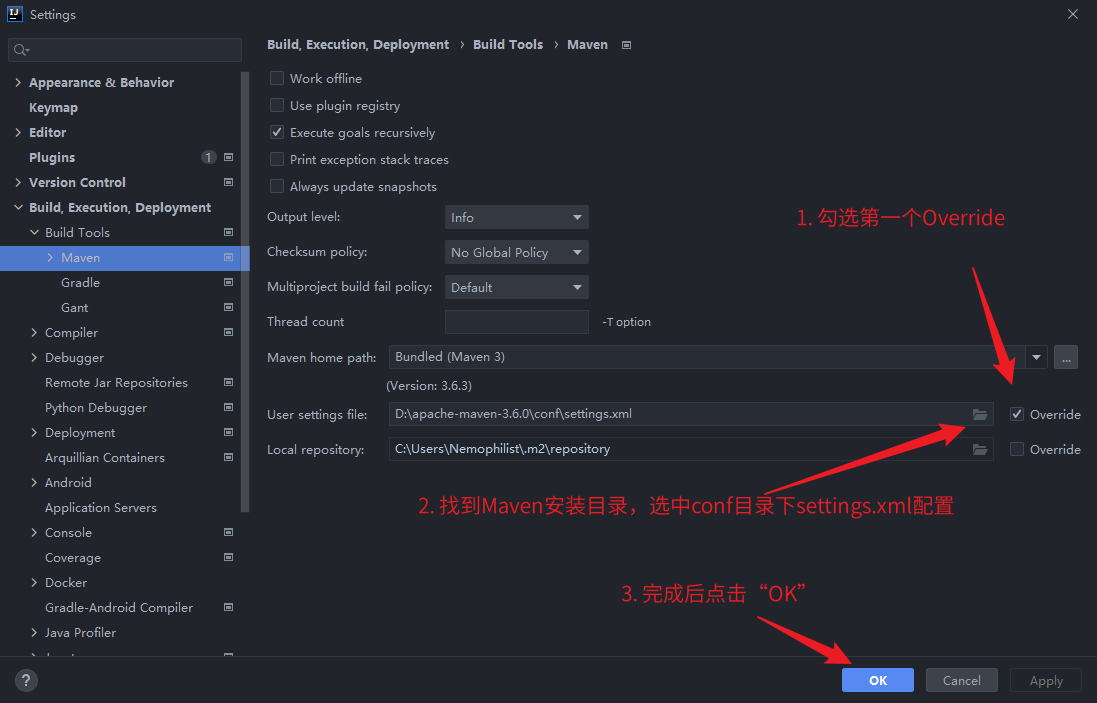The width and height of the screenshot is (1097, 703).
Task: Toggle Override for Local repository
Action: (1017, 449)
